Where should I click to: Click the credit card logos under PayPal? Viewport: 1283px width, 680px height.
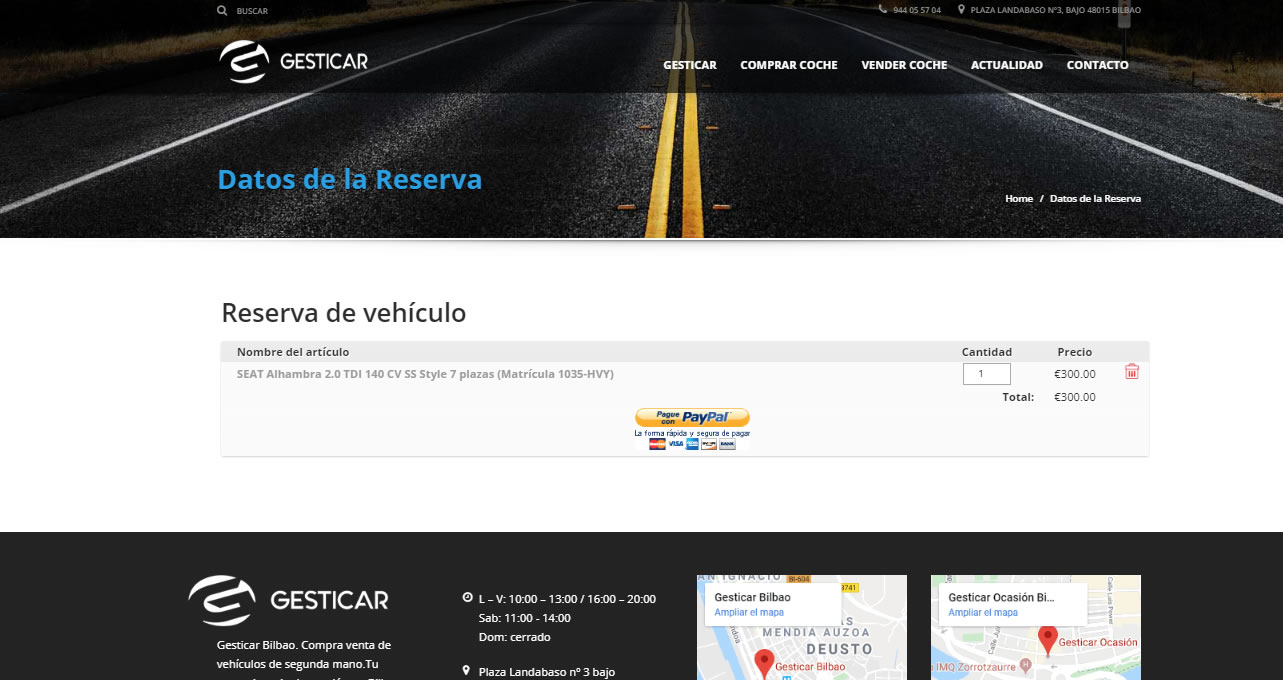[692, 444]
